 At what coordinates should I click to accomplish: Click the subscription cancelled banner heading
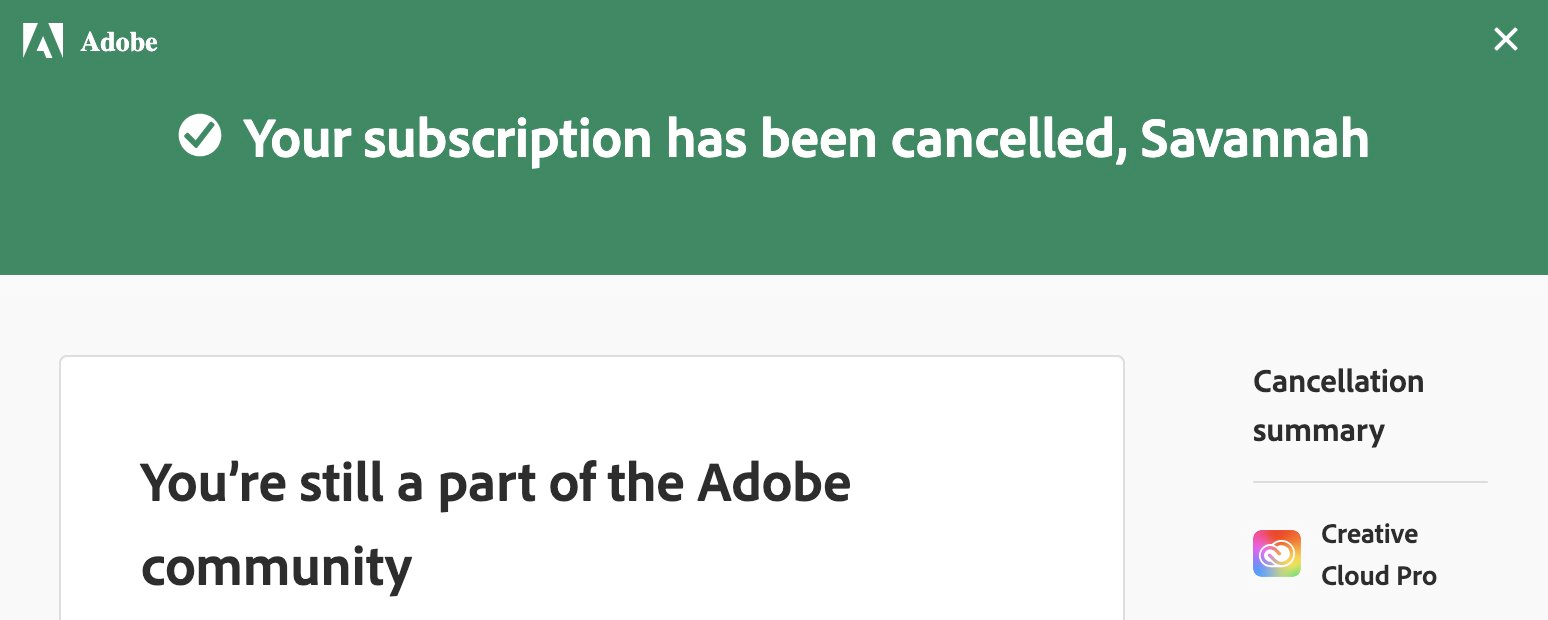(x=805, y=138)
